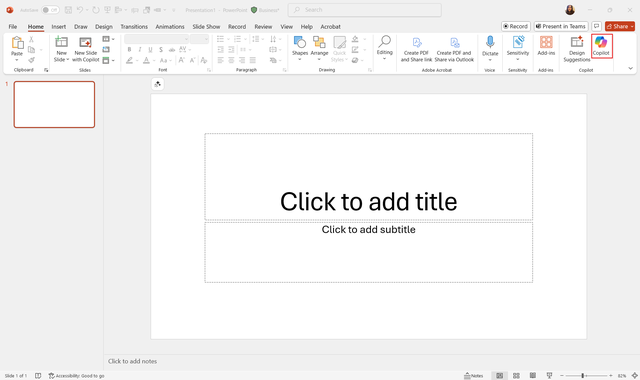The height and width of the screenshot is (380, 640).
Task: Click Accessibility: Good to go status
Action: (x=76, y=376)
